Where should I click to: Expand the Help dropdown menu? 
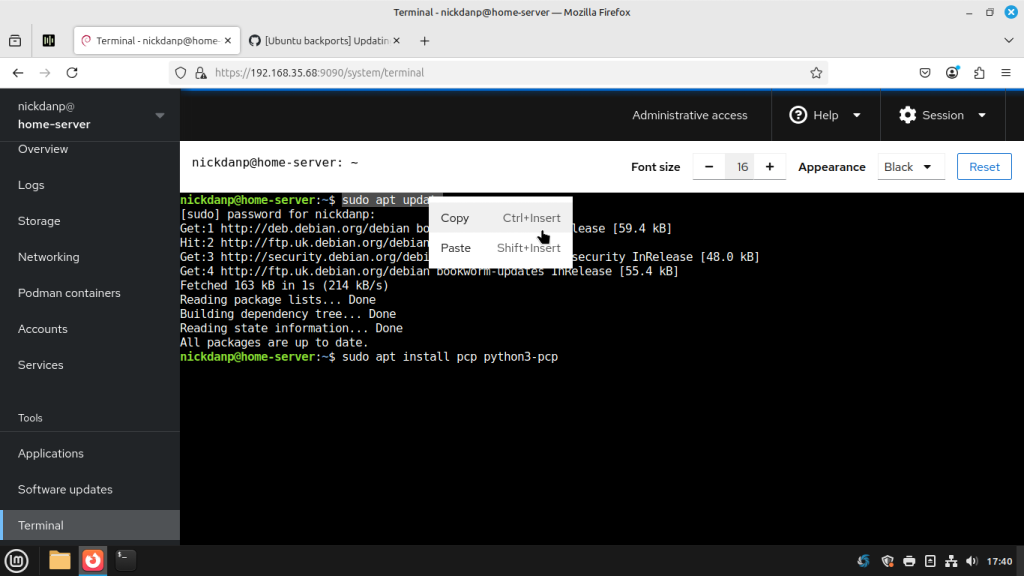point(825,115)
